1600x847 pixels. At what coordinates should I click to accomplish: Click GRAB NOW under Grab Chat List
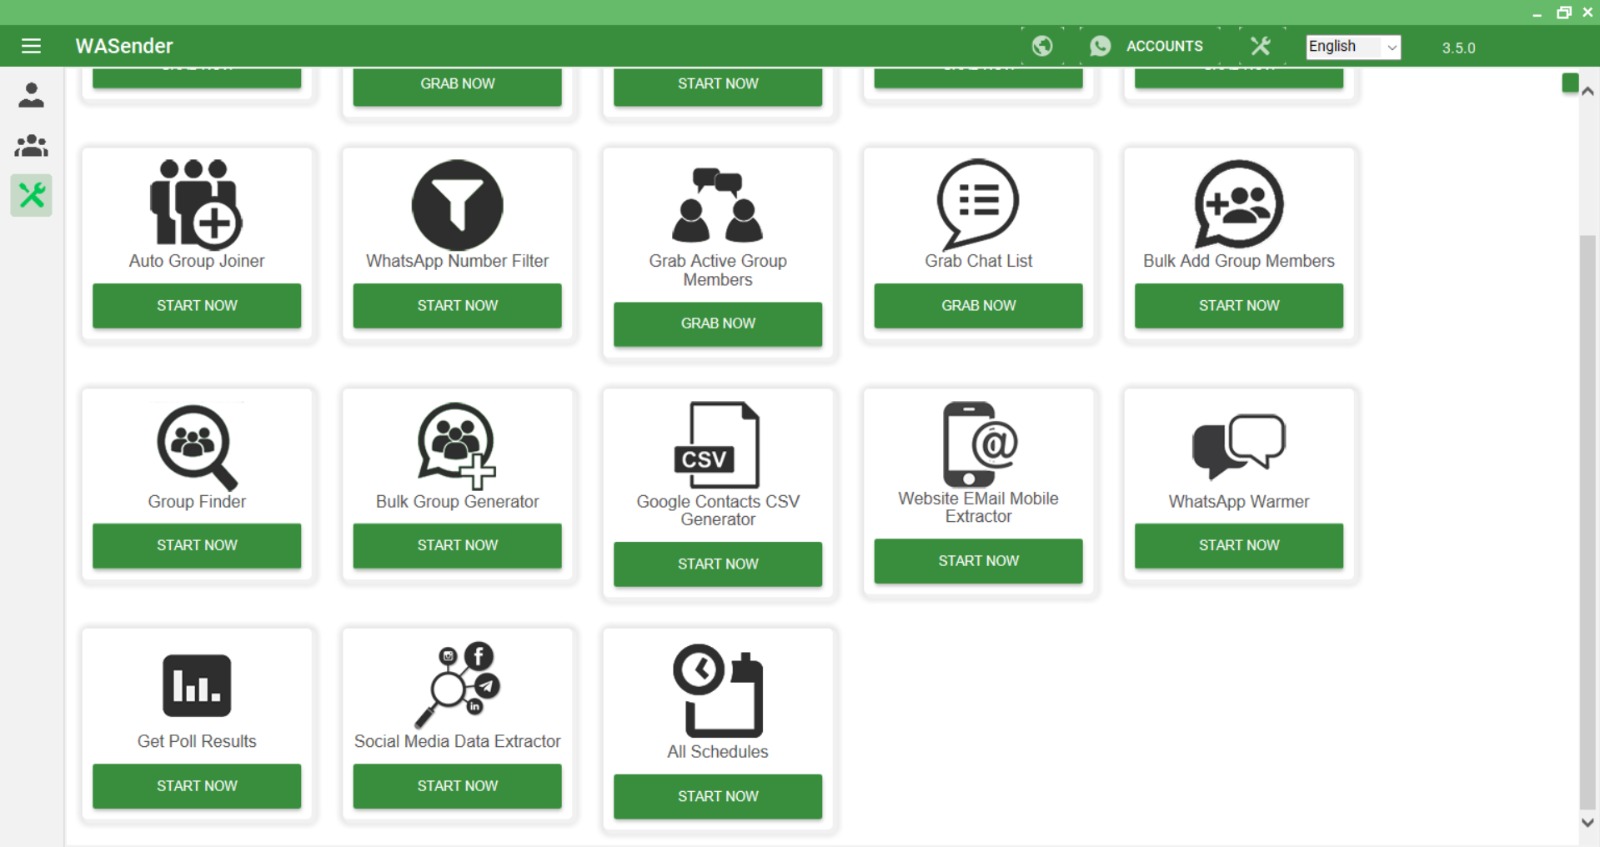[x=978, y=306]
